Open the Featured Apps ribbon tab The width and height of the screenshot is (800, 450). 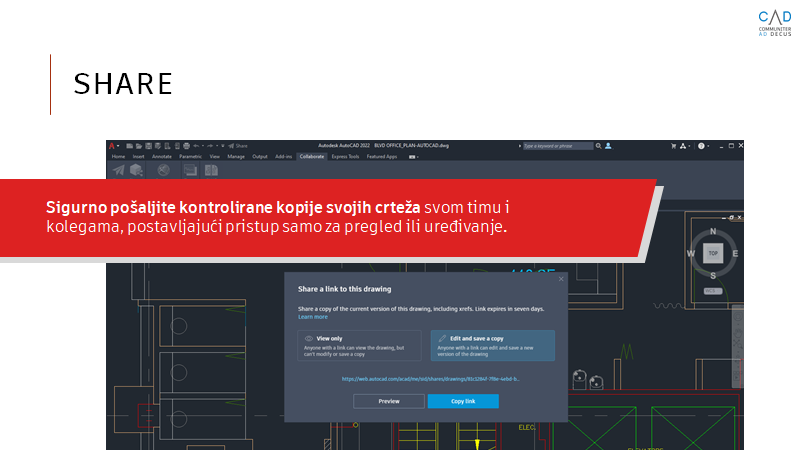pos(382,157)
